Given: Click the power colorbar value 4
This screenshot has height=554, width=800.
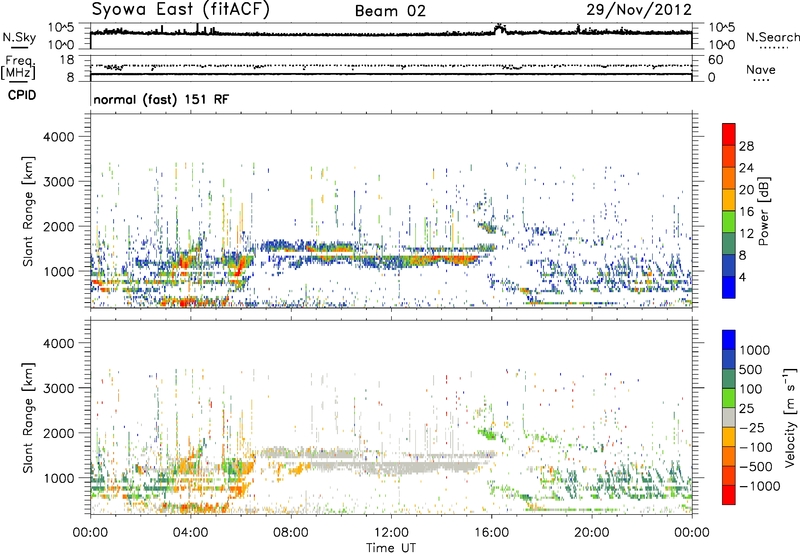Looking at the screenshot, I should tap(742, 278).
